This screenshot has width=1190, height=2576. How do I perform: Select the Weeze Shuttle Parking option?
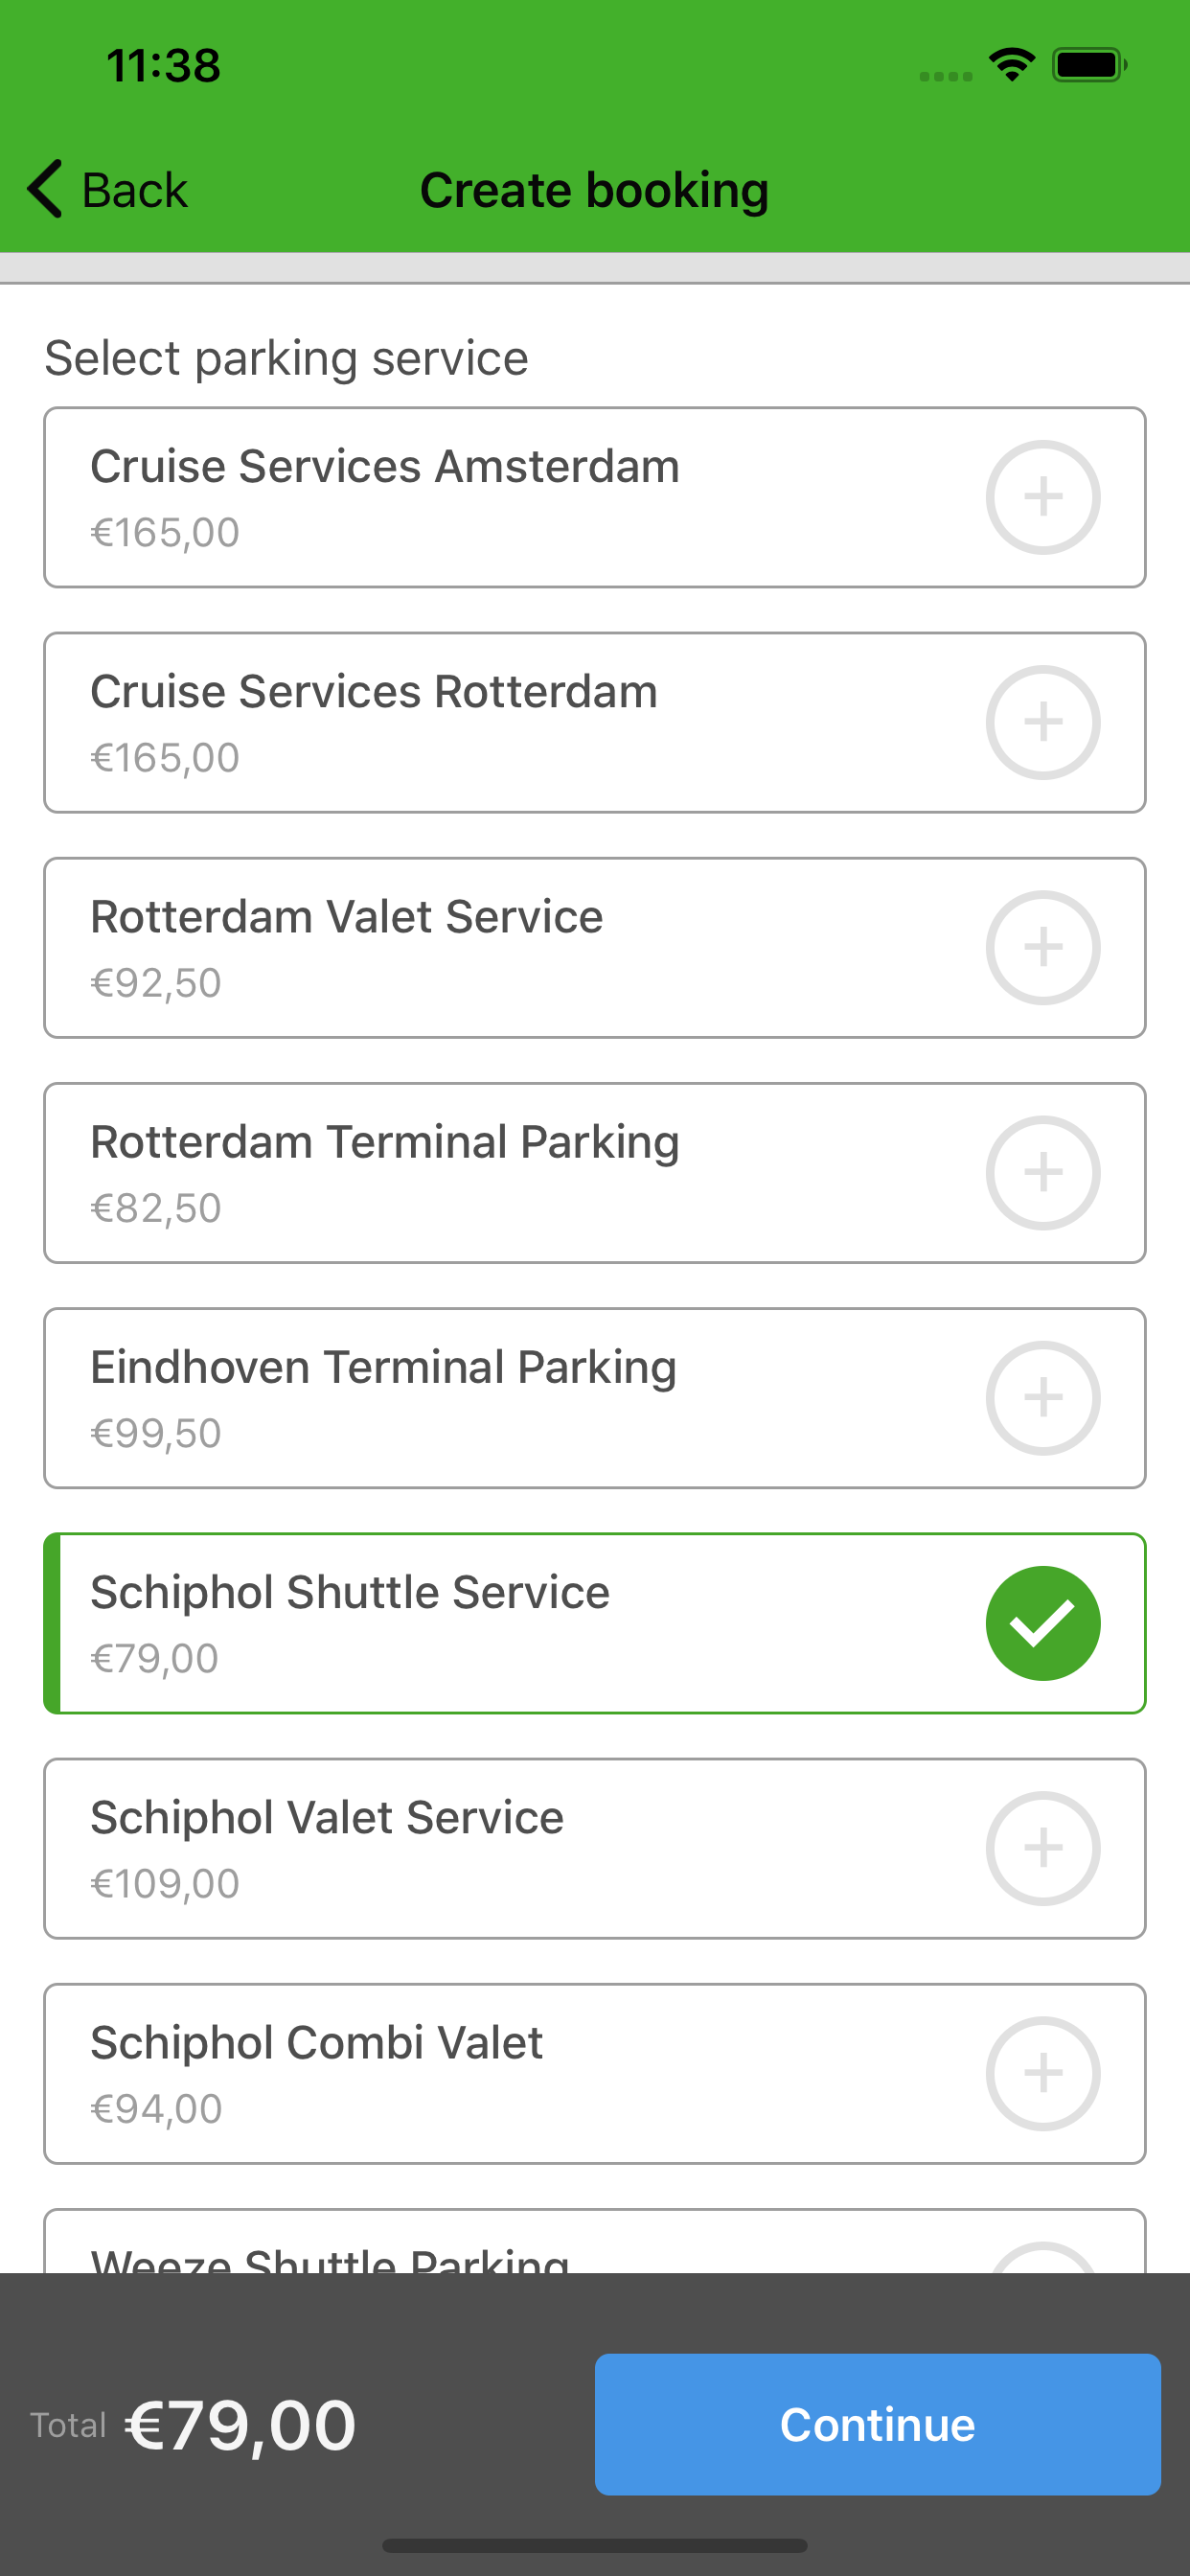click(595, 2241)
